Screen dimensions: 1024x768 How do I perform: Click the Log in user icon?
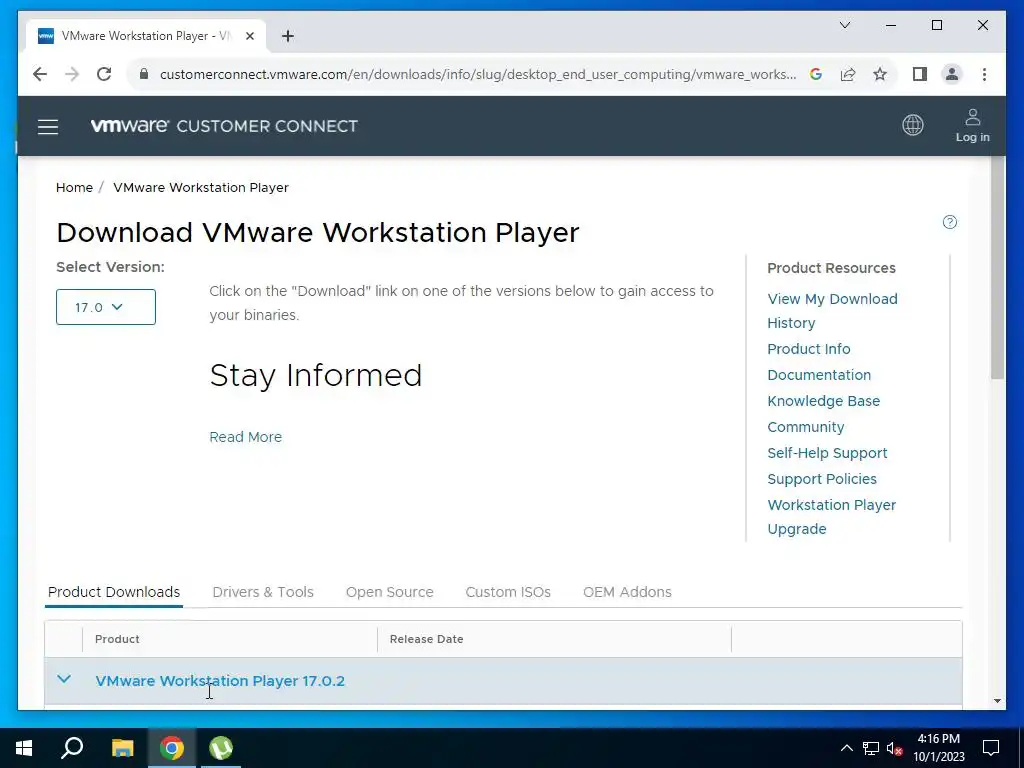click(x=972, y=125)
